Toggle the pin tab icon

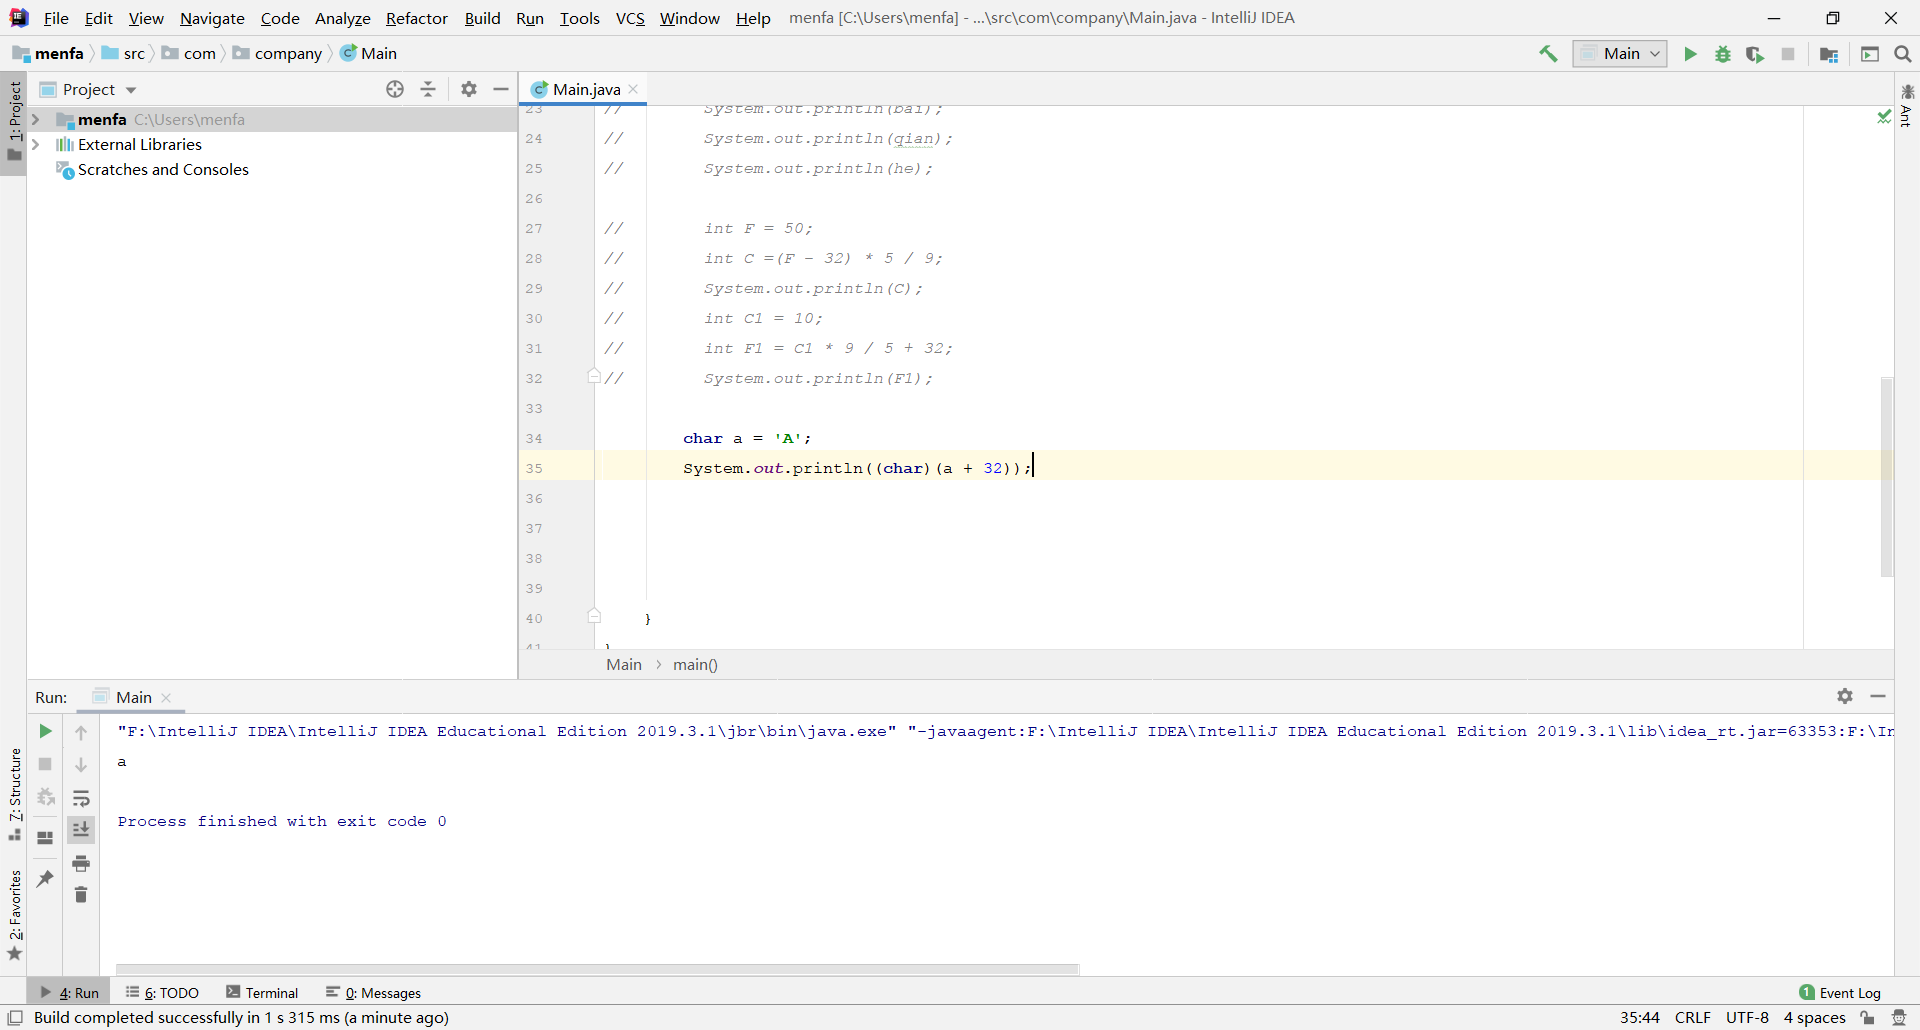click(45, 878)
